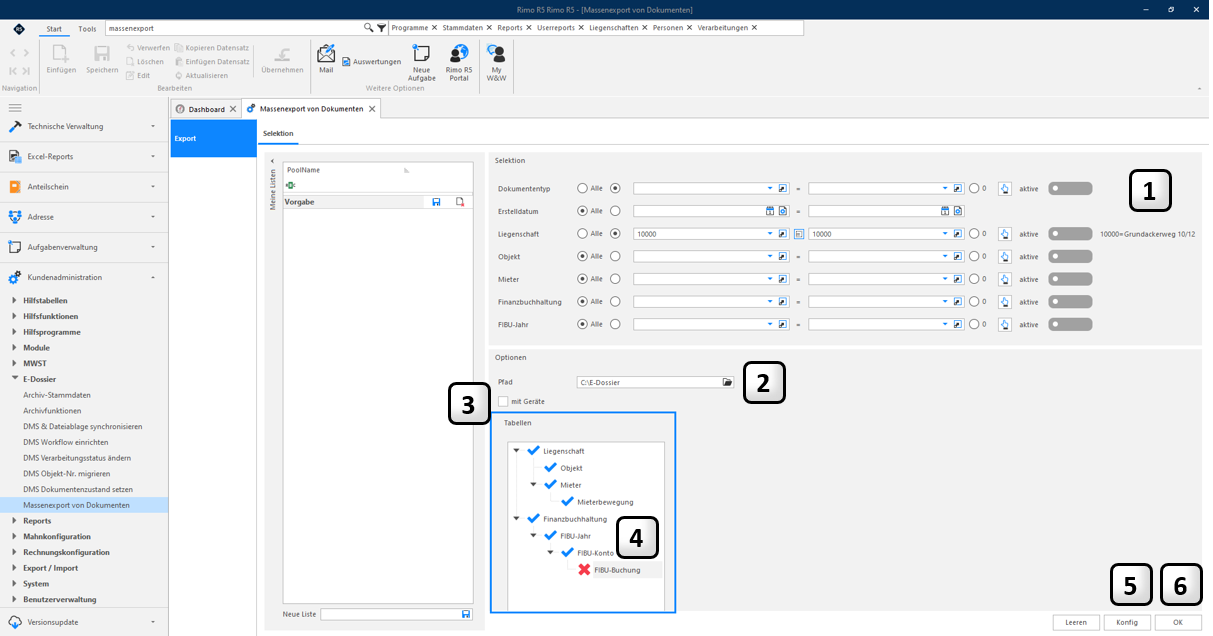Open the calendar for the first Erstelldatum field
1213x636 pixels.
770,211
